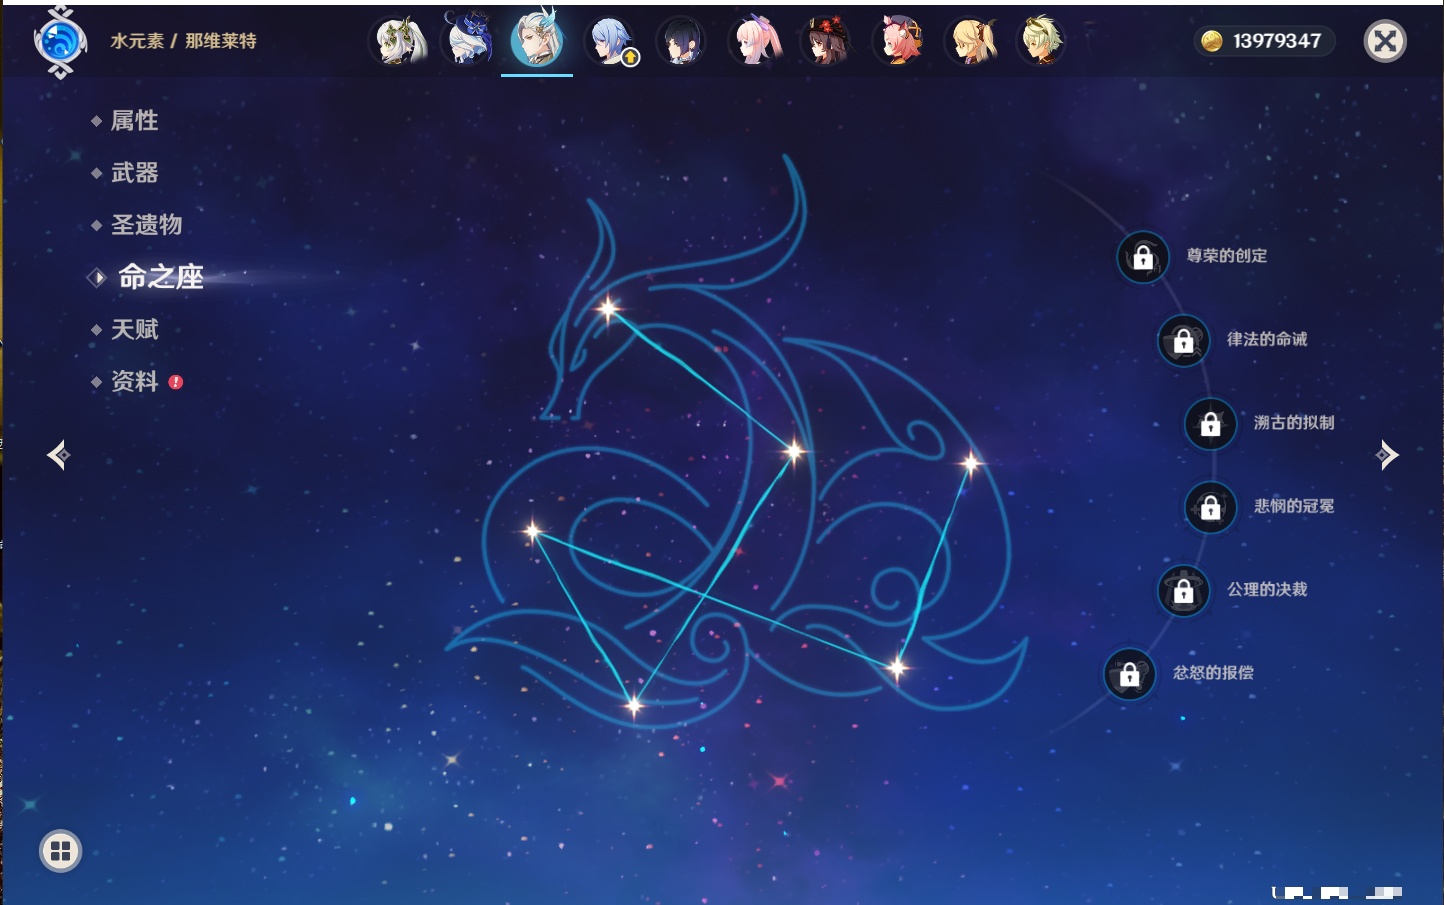Open the 属性 attributes tab

click(134, 121)
